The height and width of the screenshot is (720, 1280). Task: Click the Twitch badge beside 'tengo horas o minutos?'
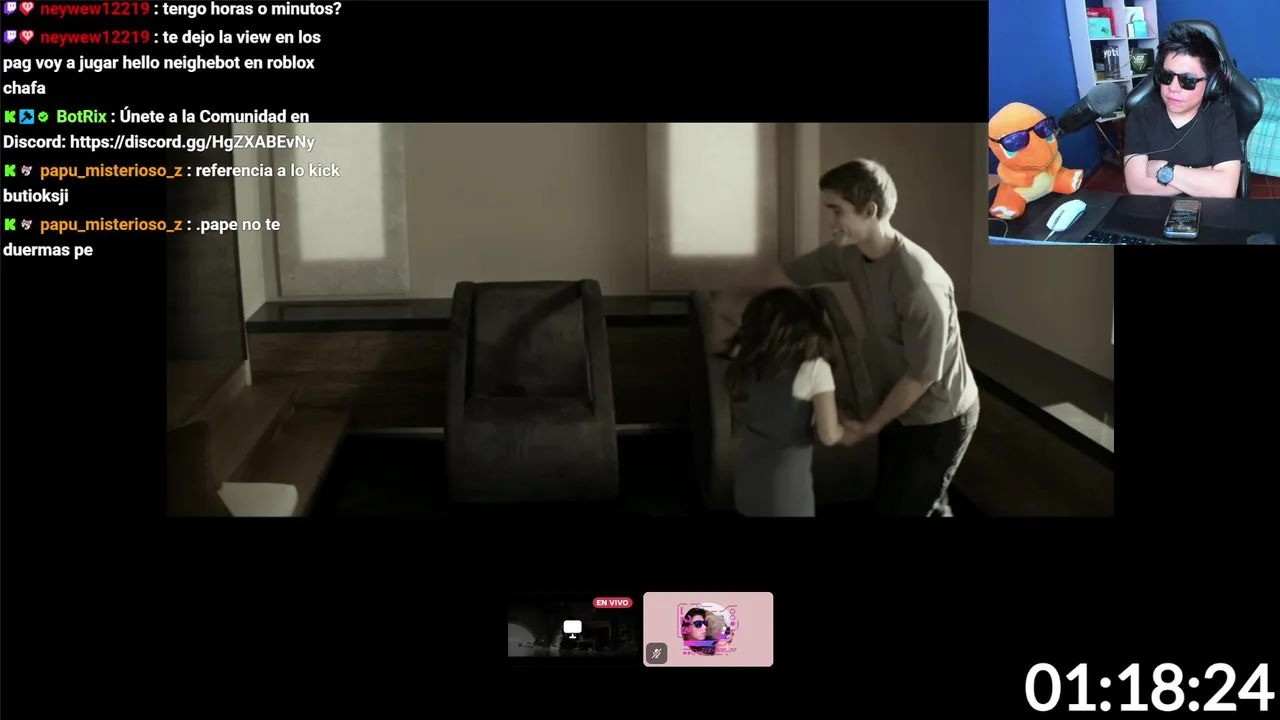point(10,9)
